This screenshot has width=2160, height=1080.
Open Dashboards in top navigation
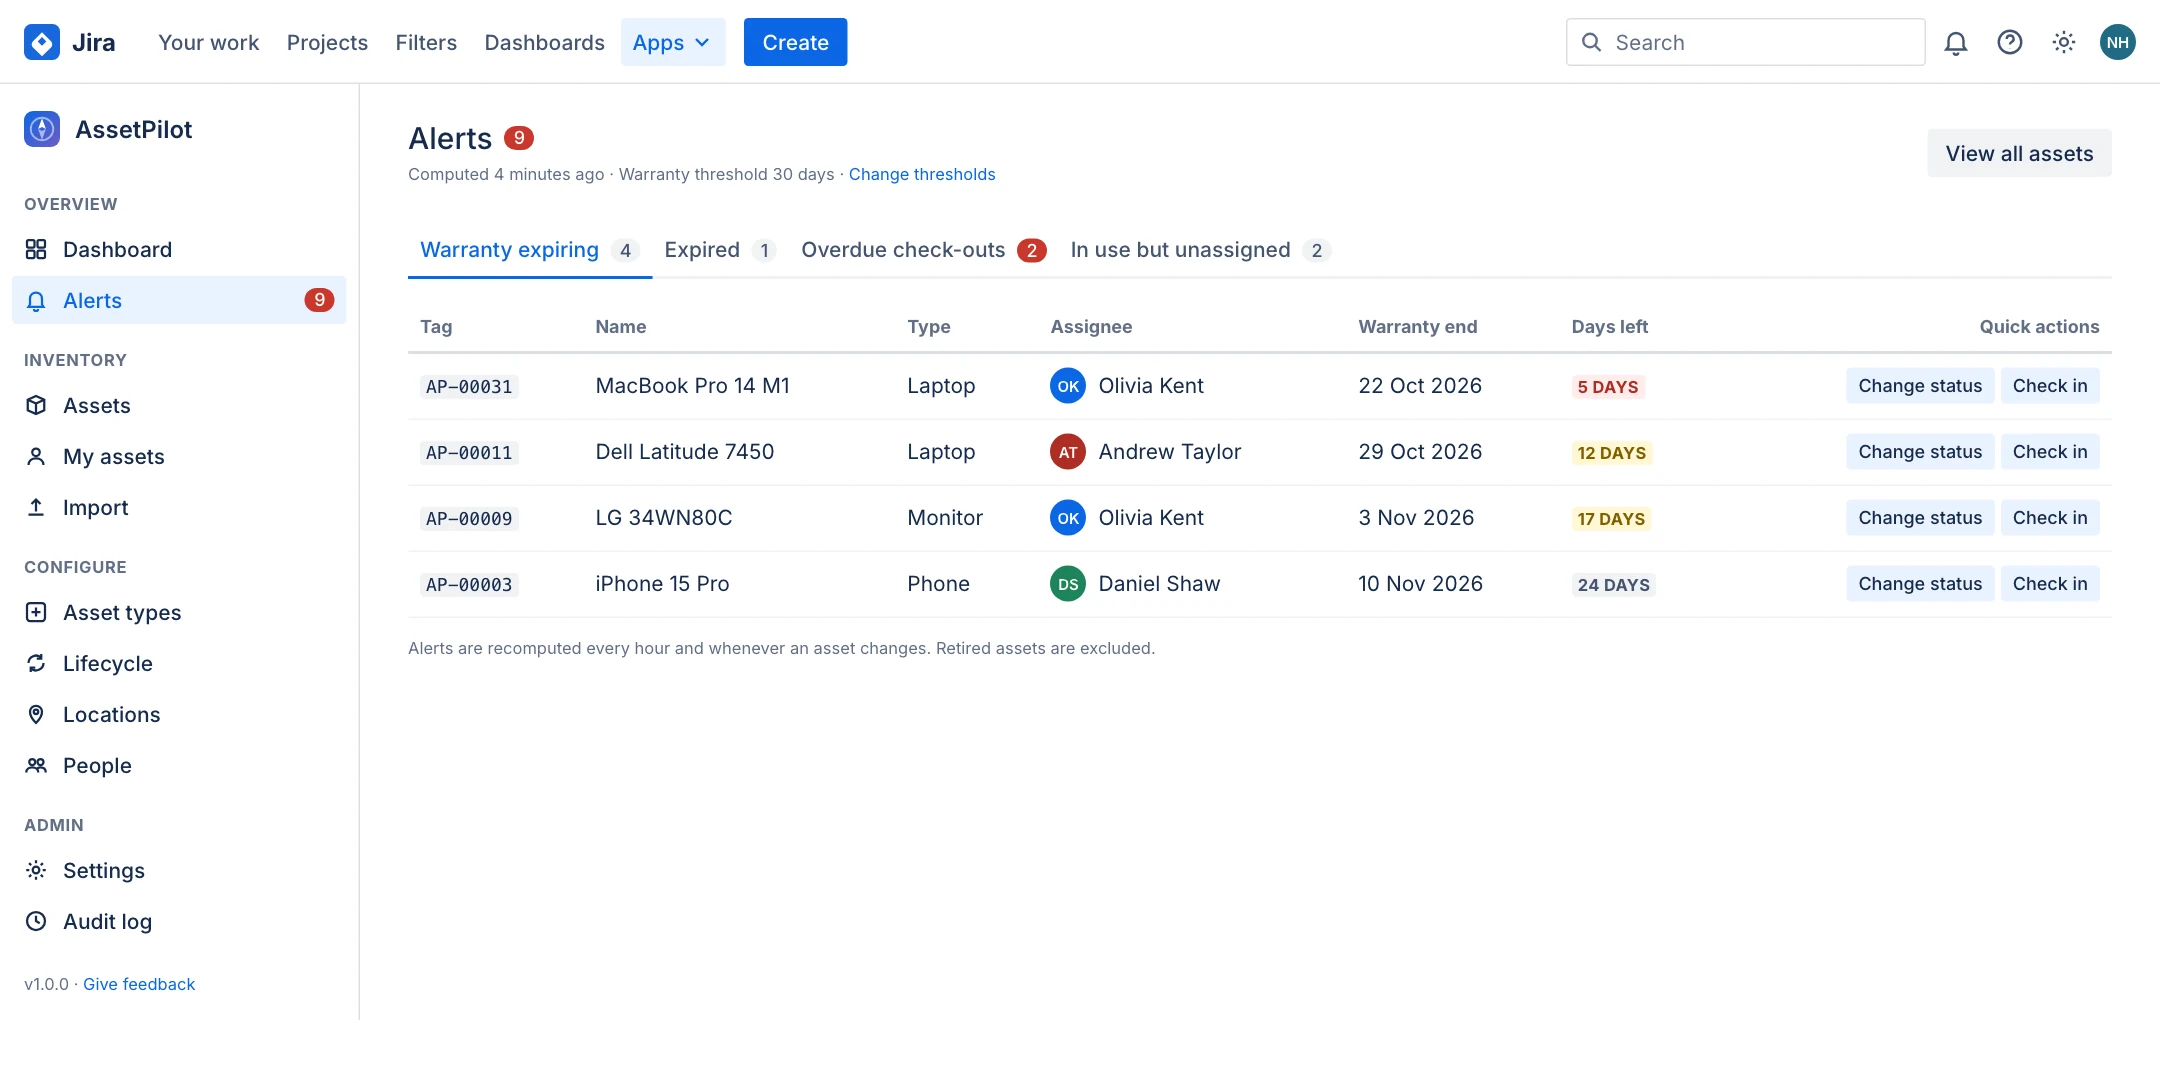[544, 42]
